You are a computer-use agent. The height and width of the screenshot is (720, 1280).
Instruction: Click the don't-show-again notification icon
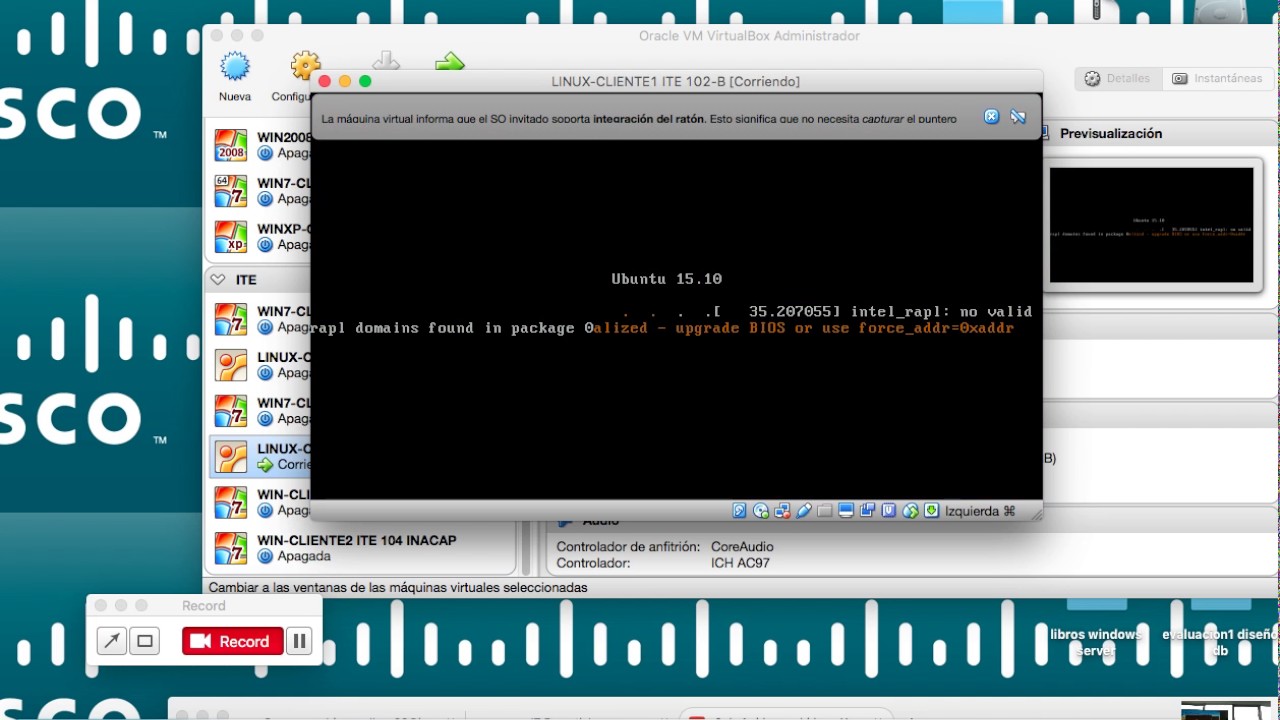coord(1018,117)
